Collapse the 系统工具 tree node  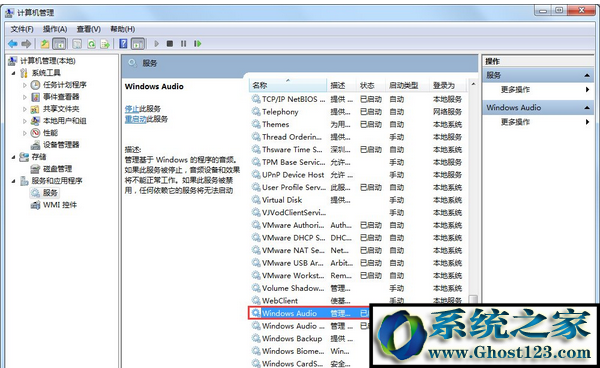(x=14, y=73)
